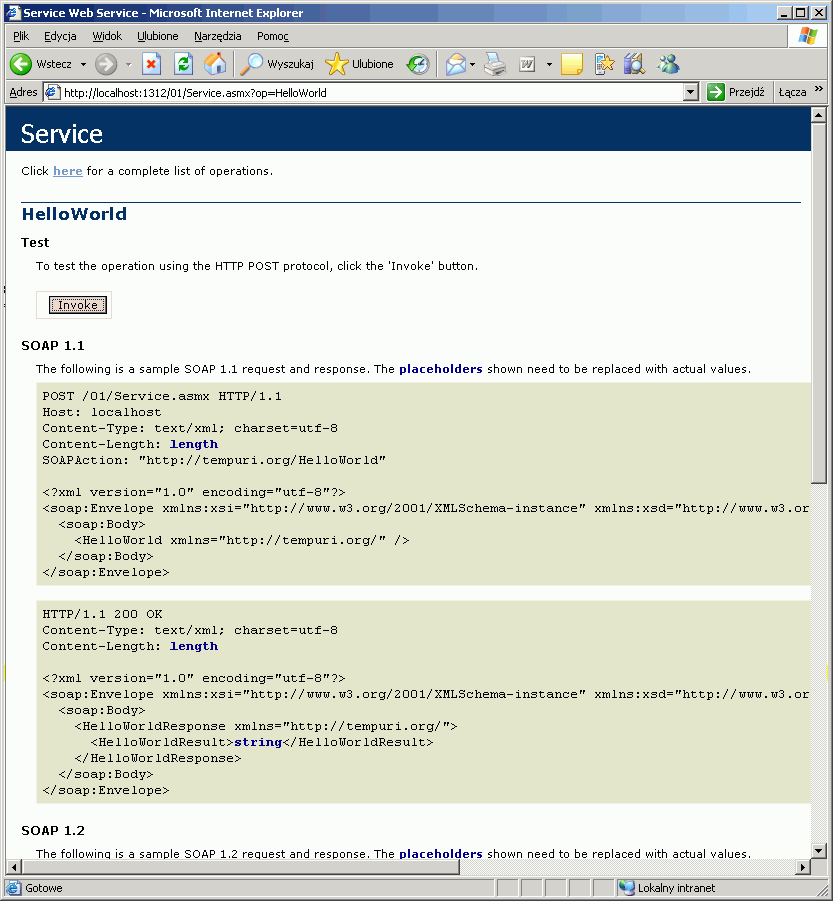Print the page with the printer icon

[495, 64]
